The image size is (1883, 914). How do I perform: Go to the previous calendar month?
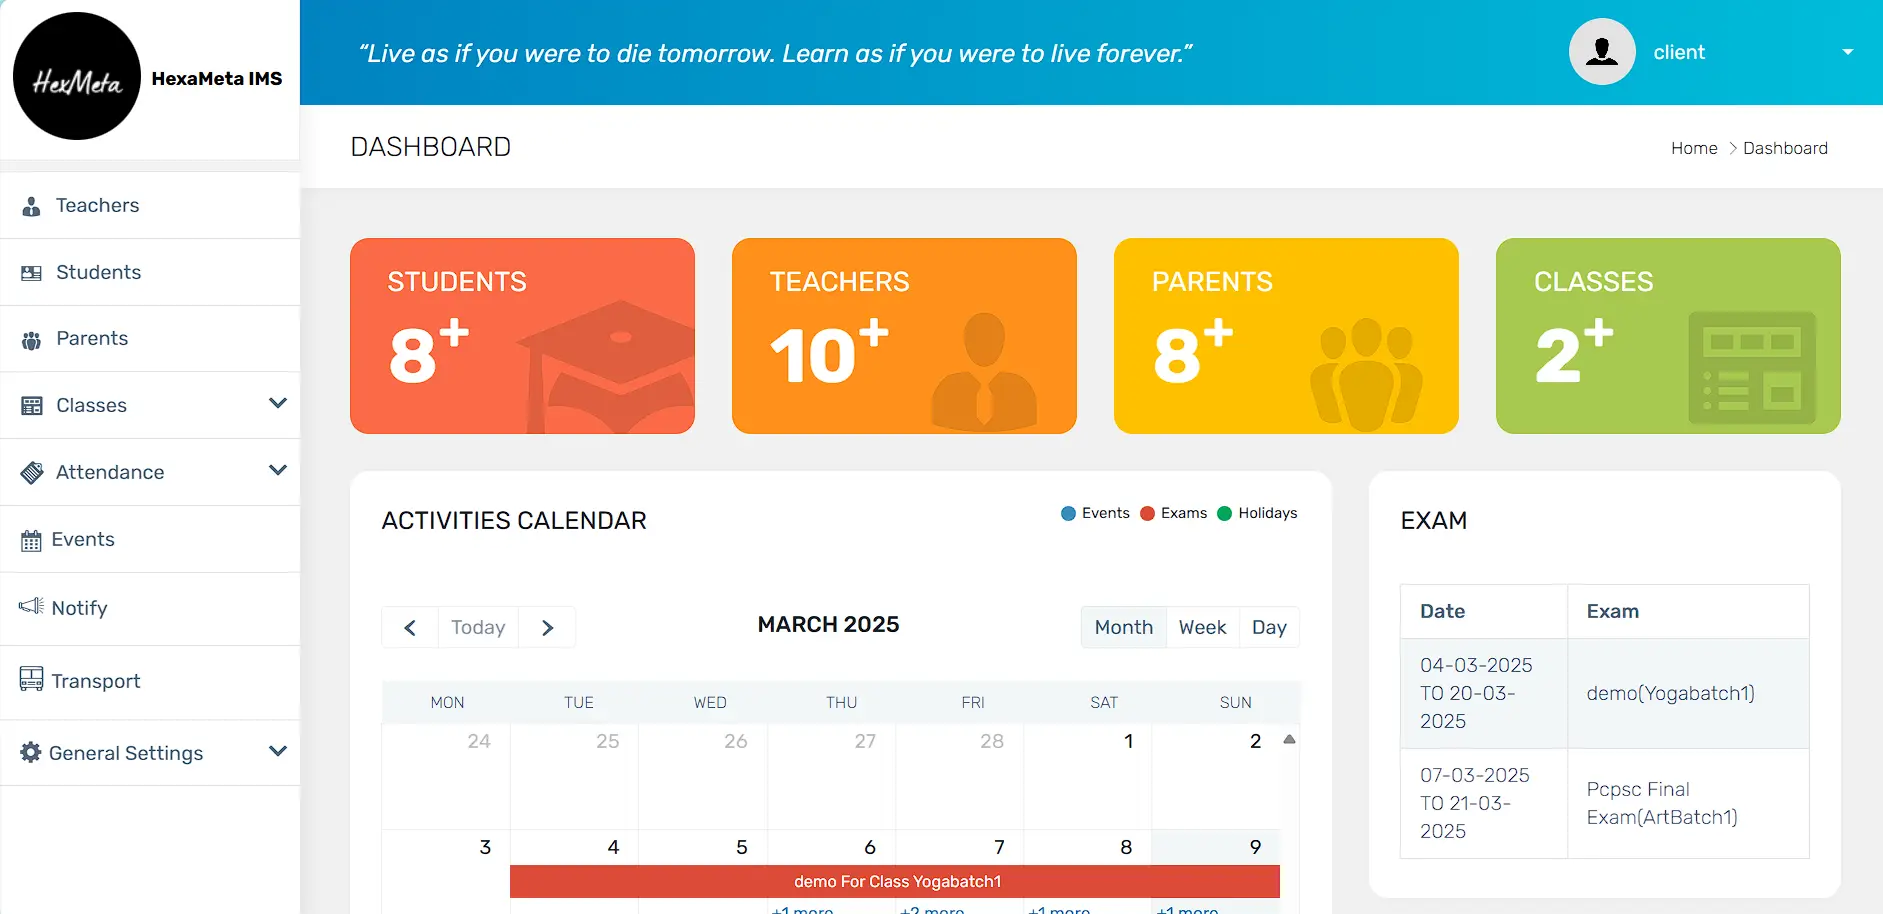point(410,627)
